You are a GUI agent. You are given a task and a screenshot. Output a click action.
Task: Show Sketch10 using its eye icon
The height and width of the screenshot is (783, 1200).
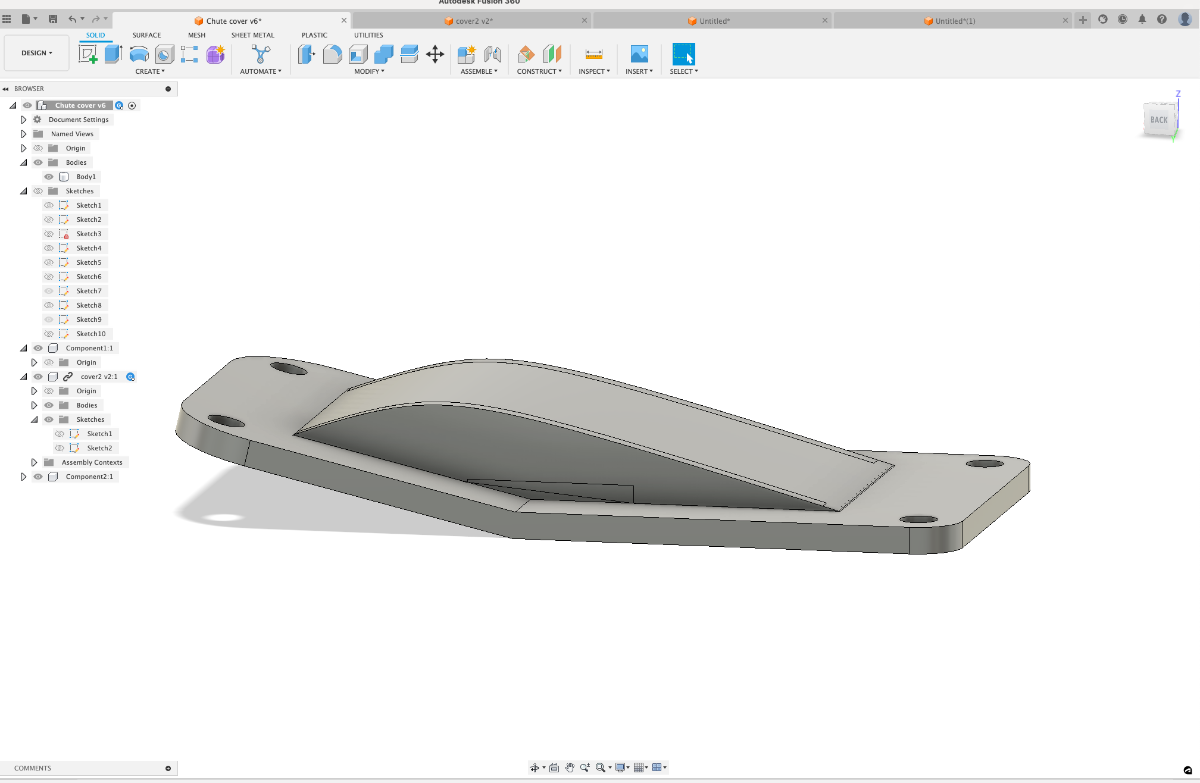(48, 334)
